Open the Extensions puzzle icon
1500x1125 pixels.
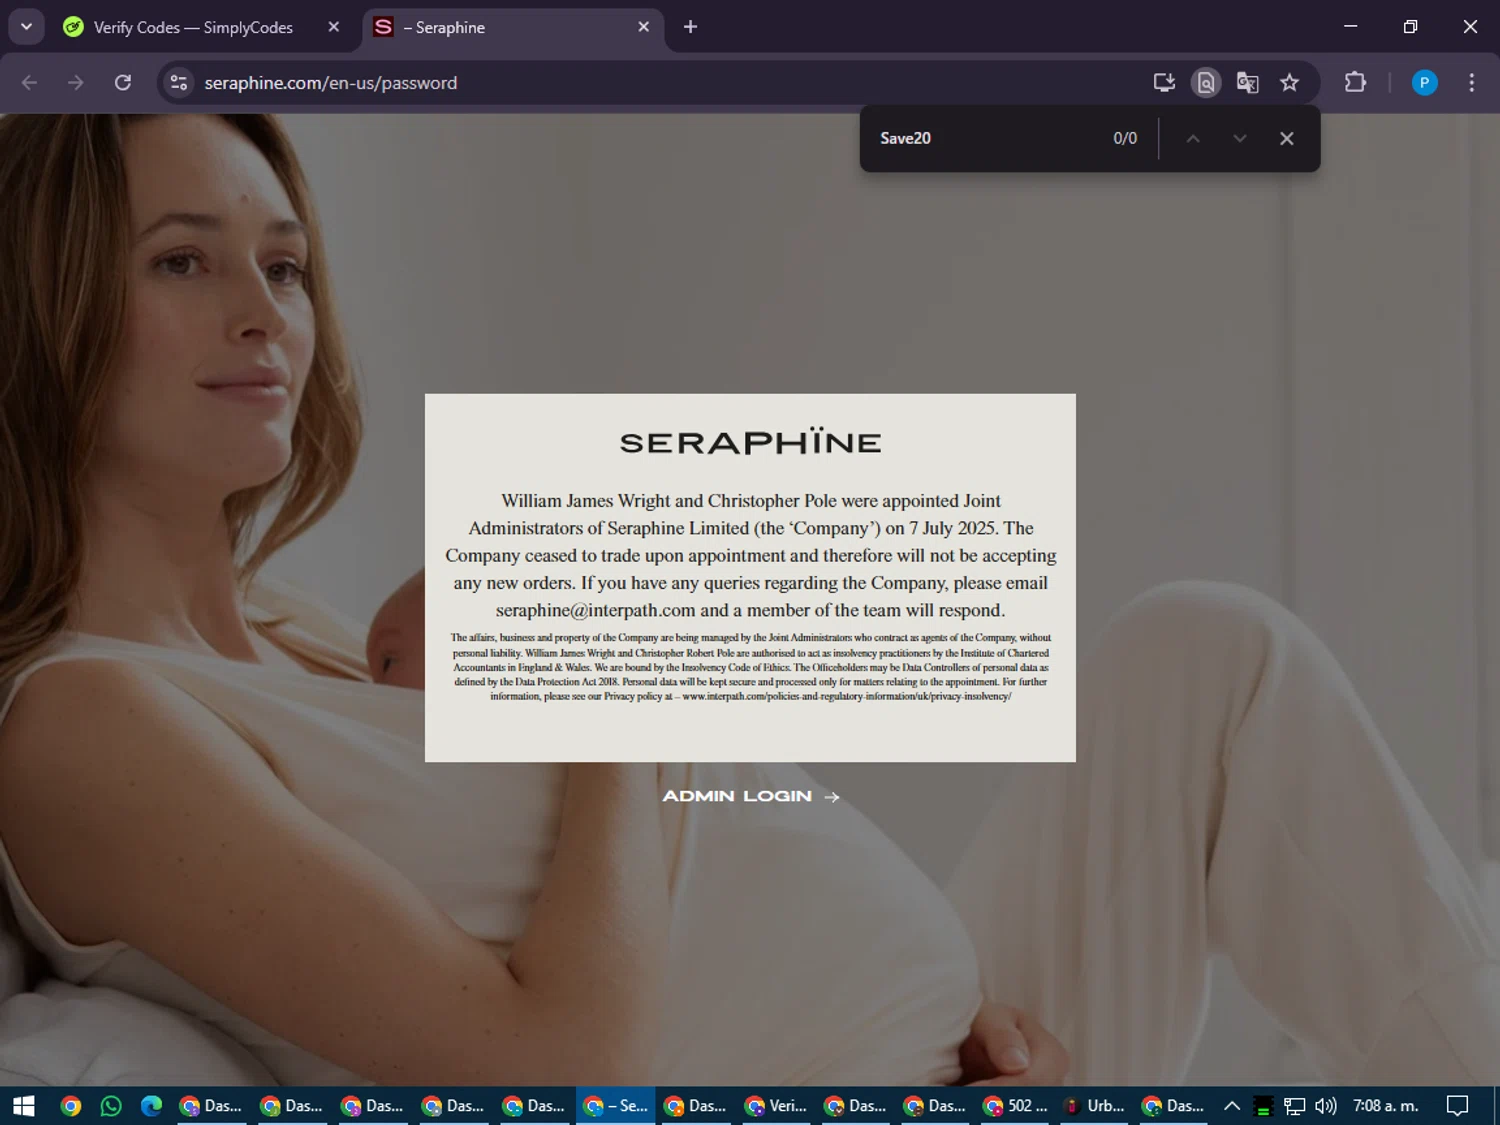[x=1355, y=83]
